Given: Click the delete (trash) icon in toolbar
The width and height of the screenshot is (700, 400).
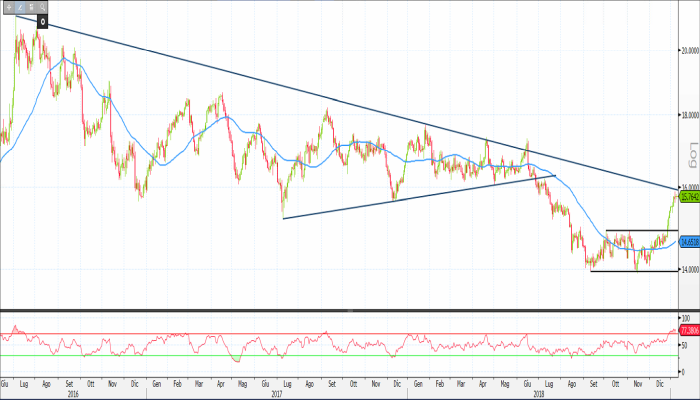Looking at the screenshot, I should tap(32, 6).
